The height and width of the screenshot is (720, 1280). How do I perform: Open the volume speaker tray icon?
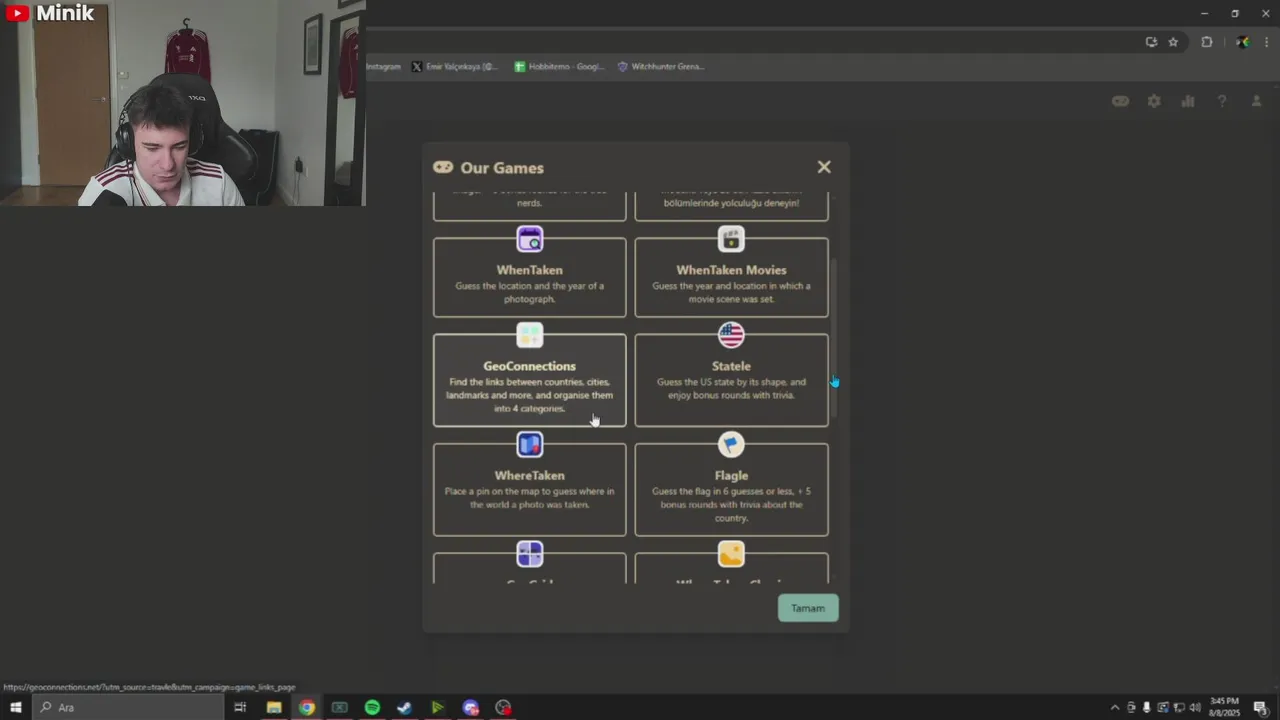pyautogui.click(x=1195, y=708)
